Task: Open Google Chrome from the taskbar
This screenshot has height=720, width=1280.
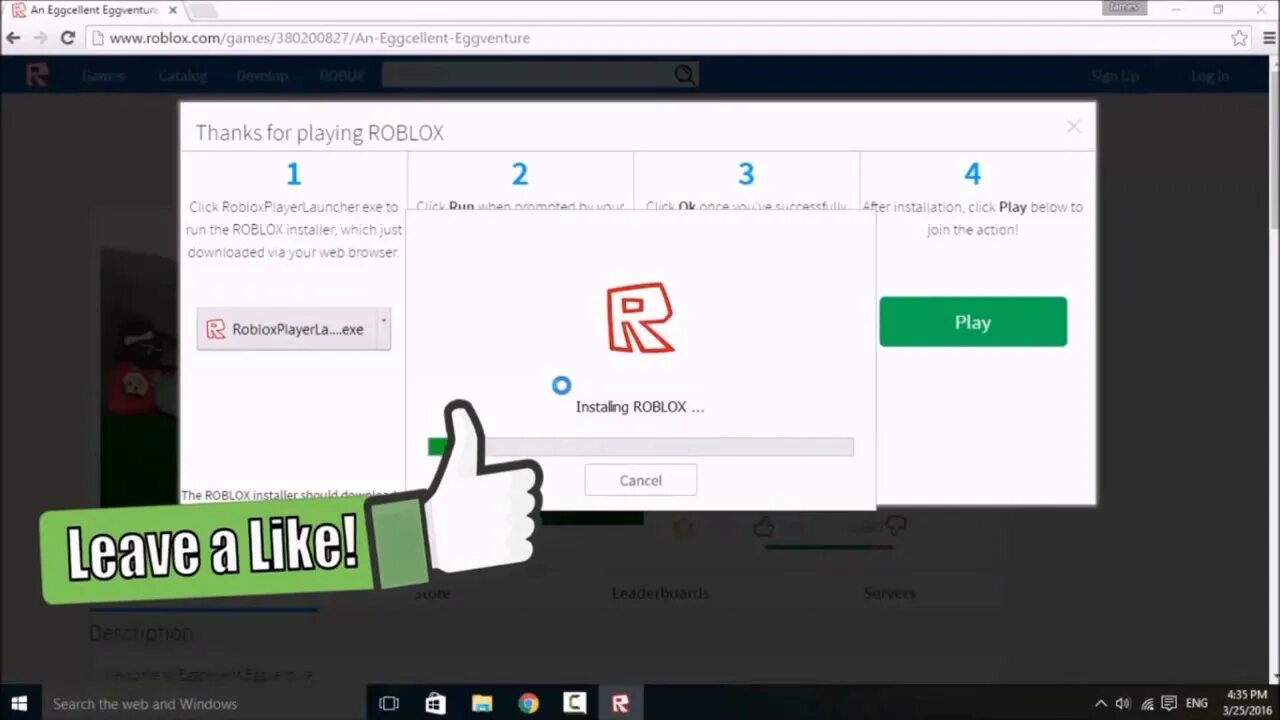Action: pyautogui.click(x=528, y=703)
